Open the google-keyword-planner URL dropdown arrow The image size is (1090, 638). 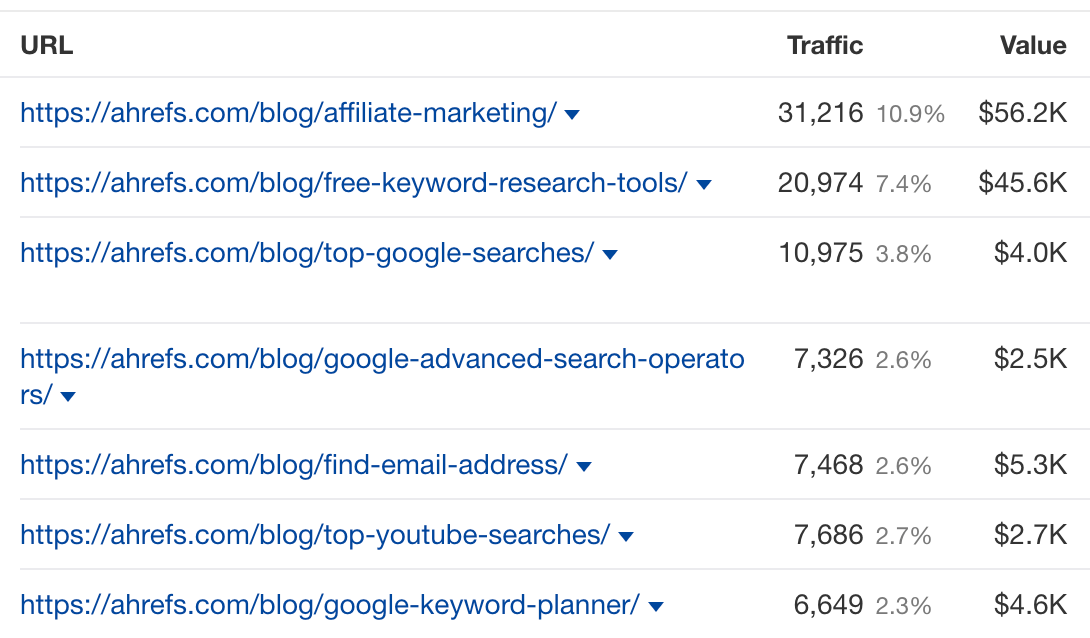(656, 607)
